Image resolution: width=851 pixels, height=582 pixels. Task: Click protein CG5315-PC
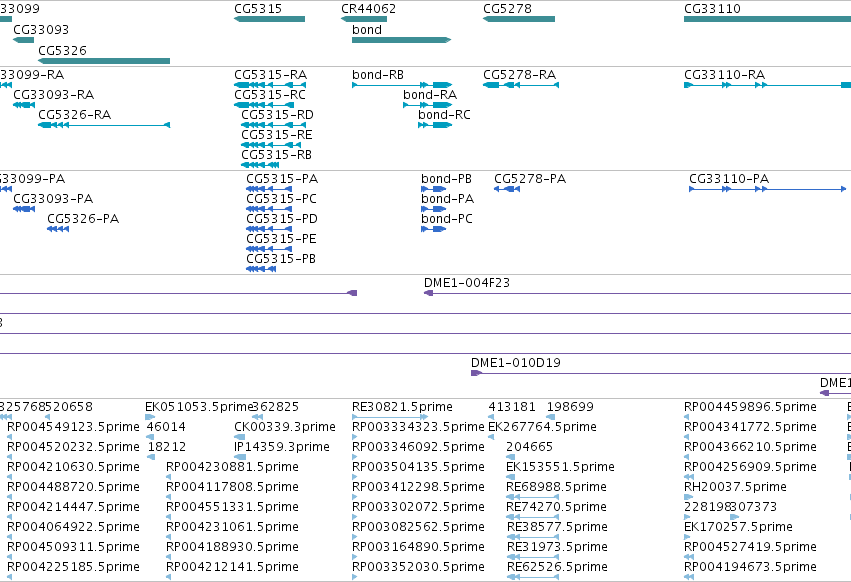(x=281, y=199)
